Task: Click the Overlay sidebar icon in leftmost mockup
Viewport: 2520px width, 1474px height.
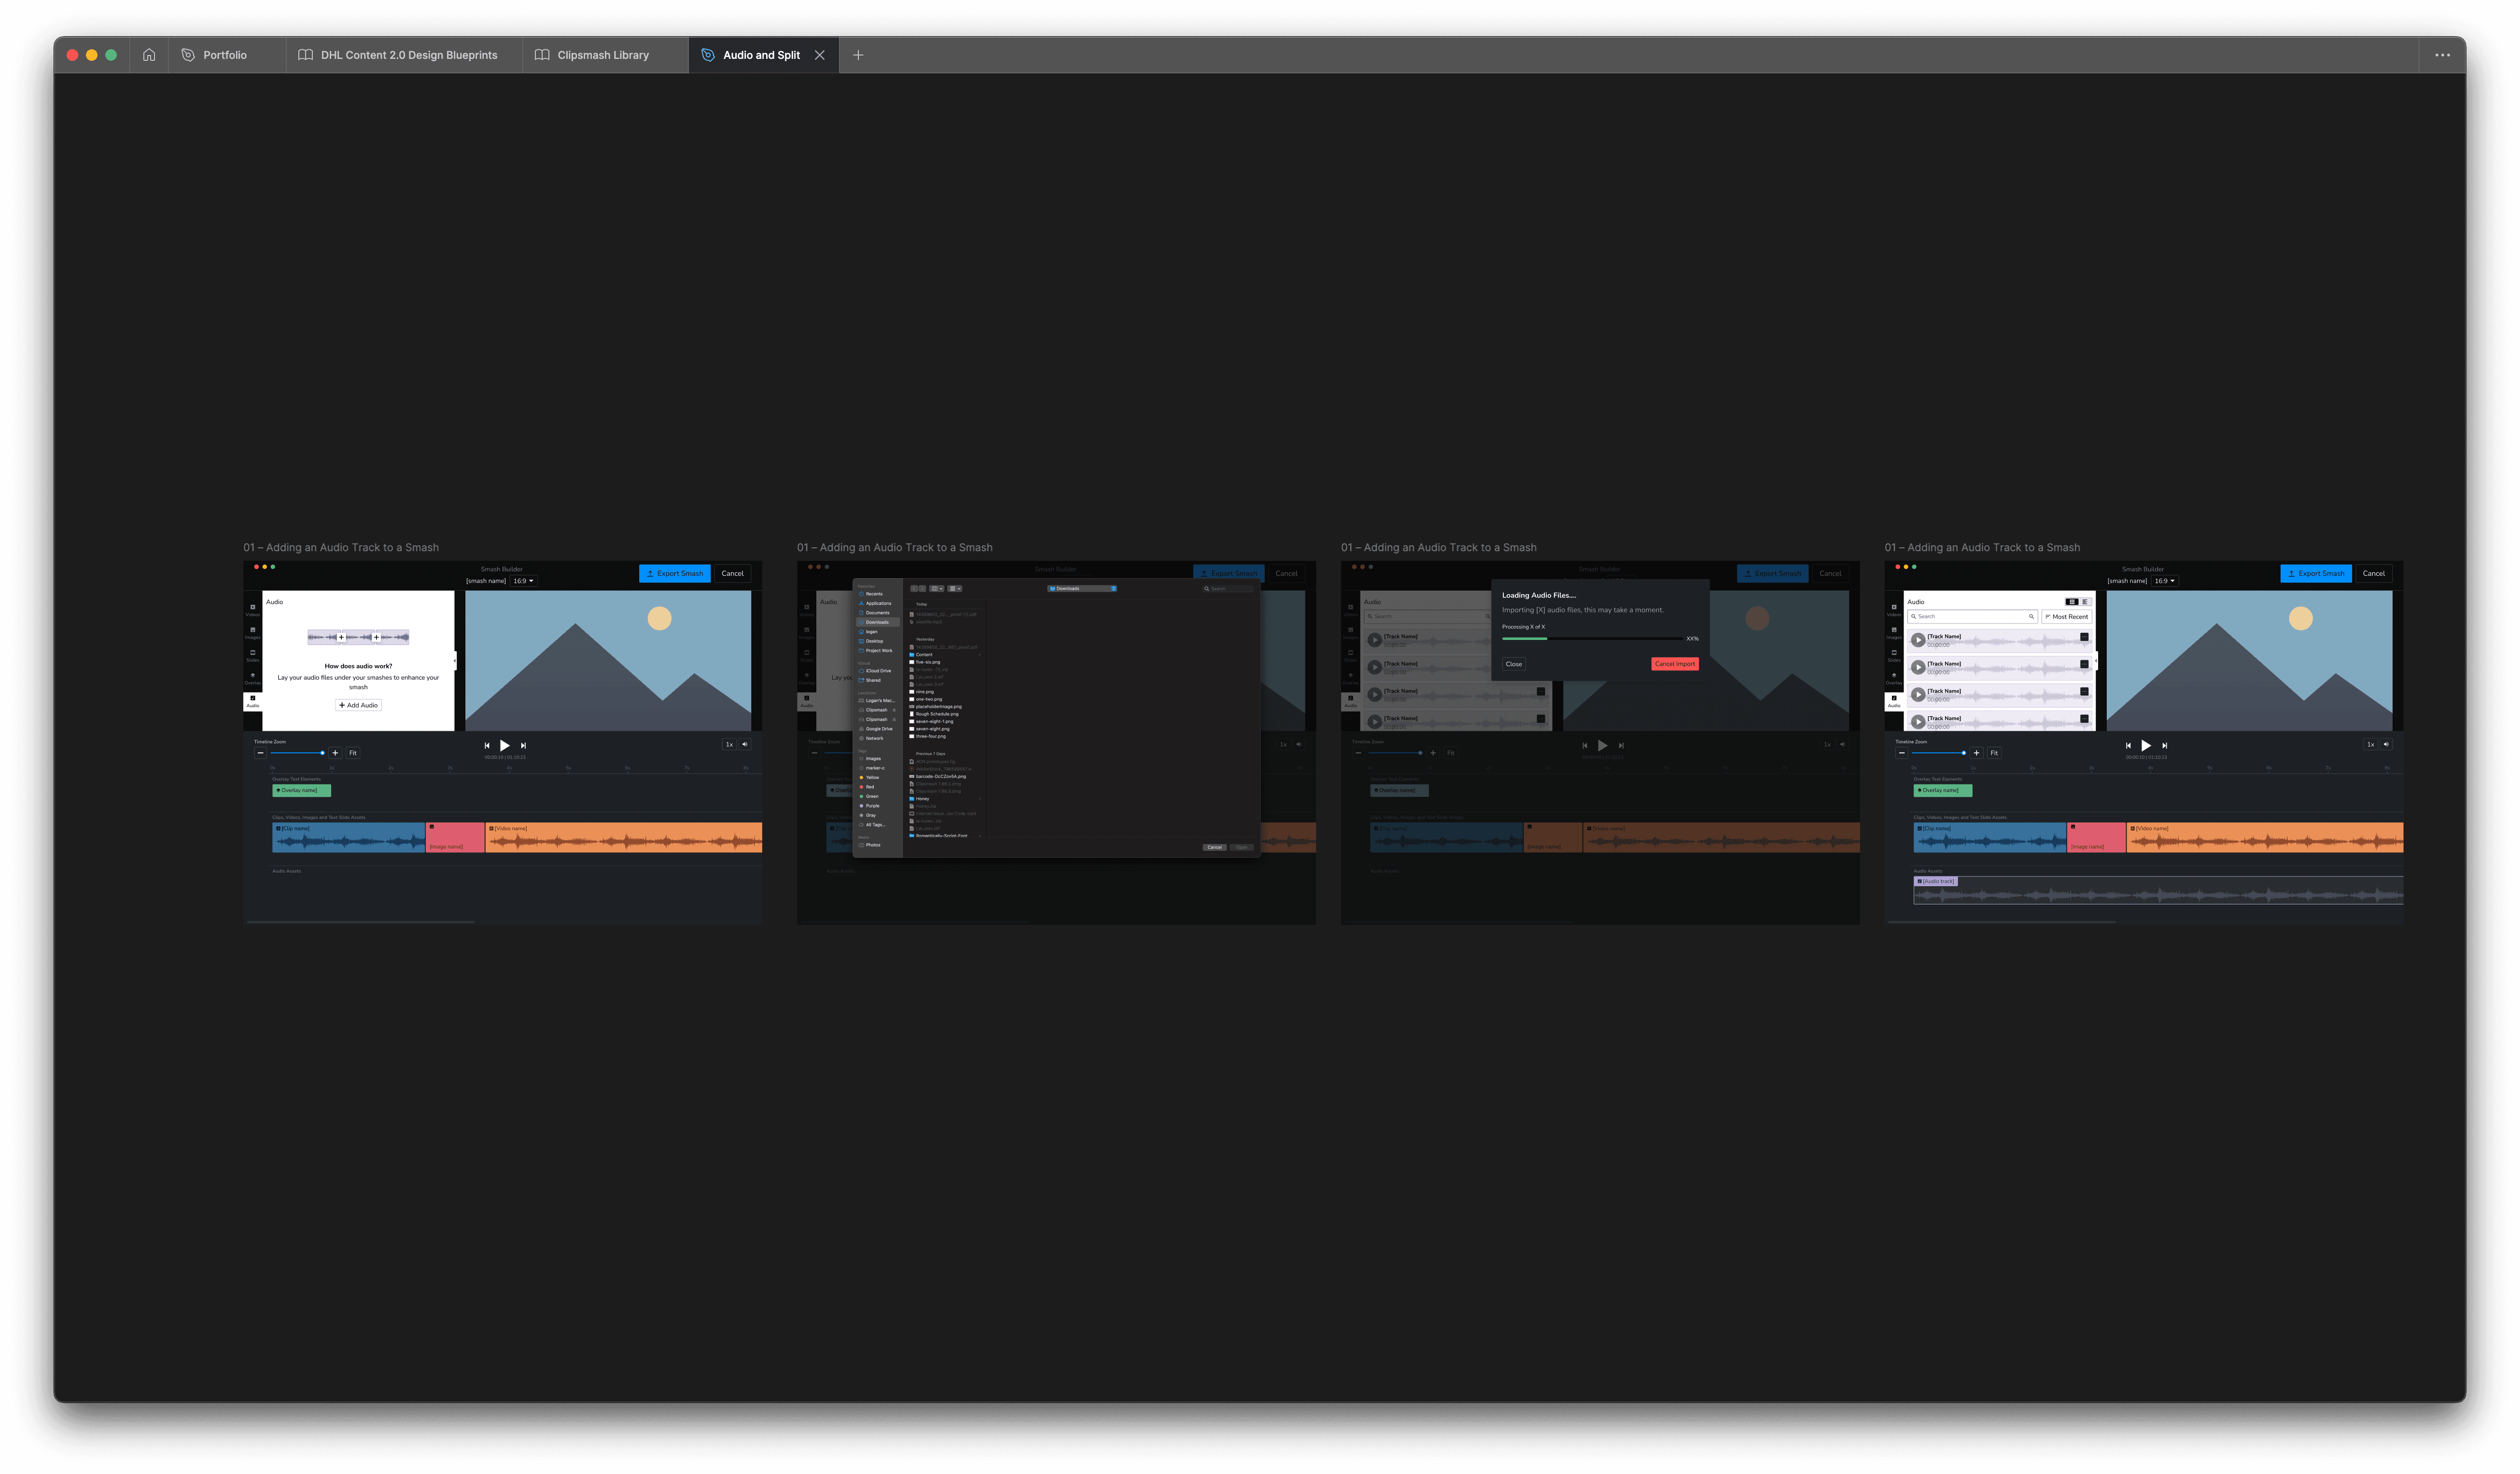Action: 252,677
